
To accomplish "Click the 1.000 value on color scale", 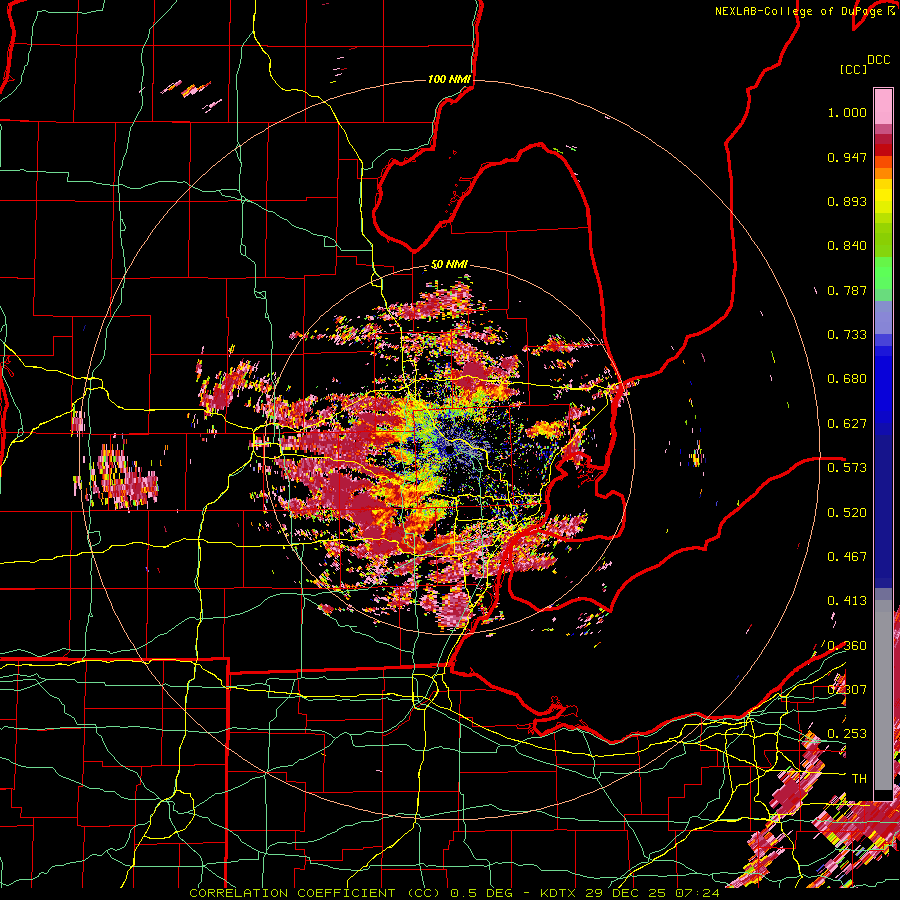I will coord(847,112).
